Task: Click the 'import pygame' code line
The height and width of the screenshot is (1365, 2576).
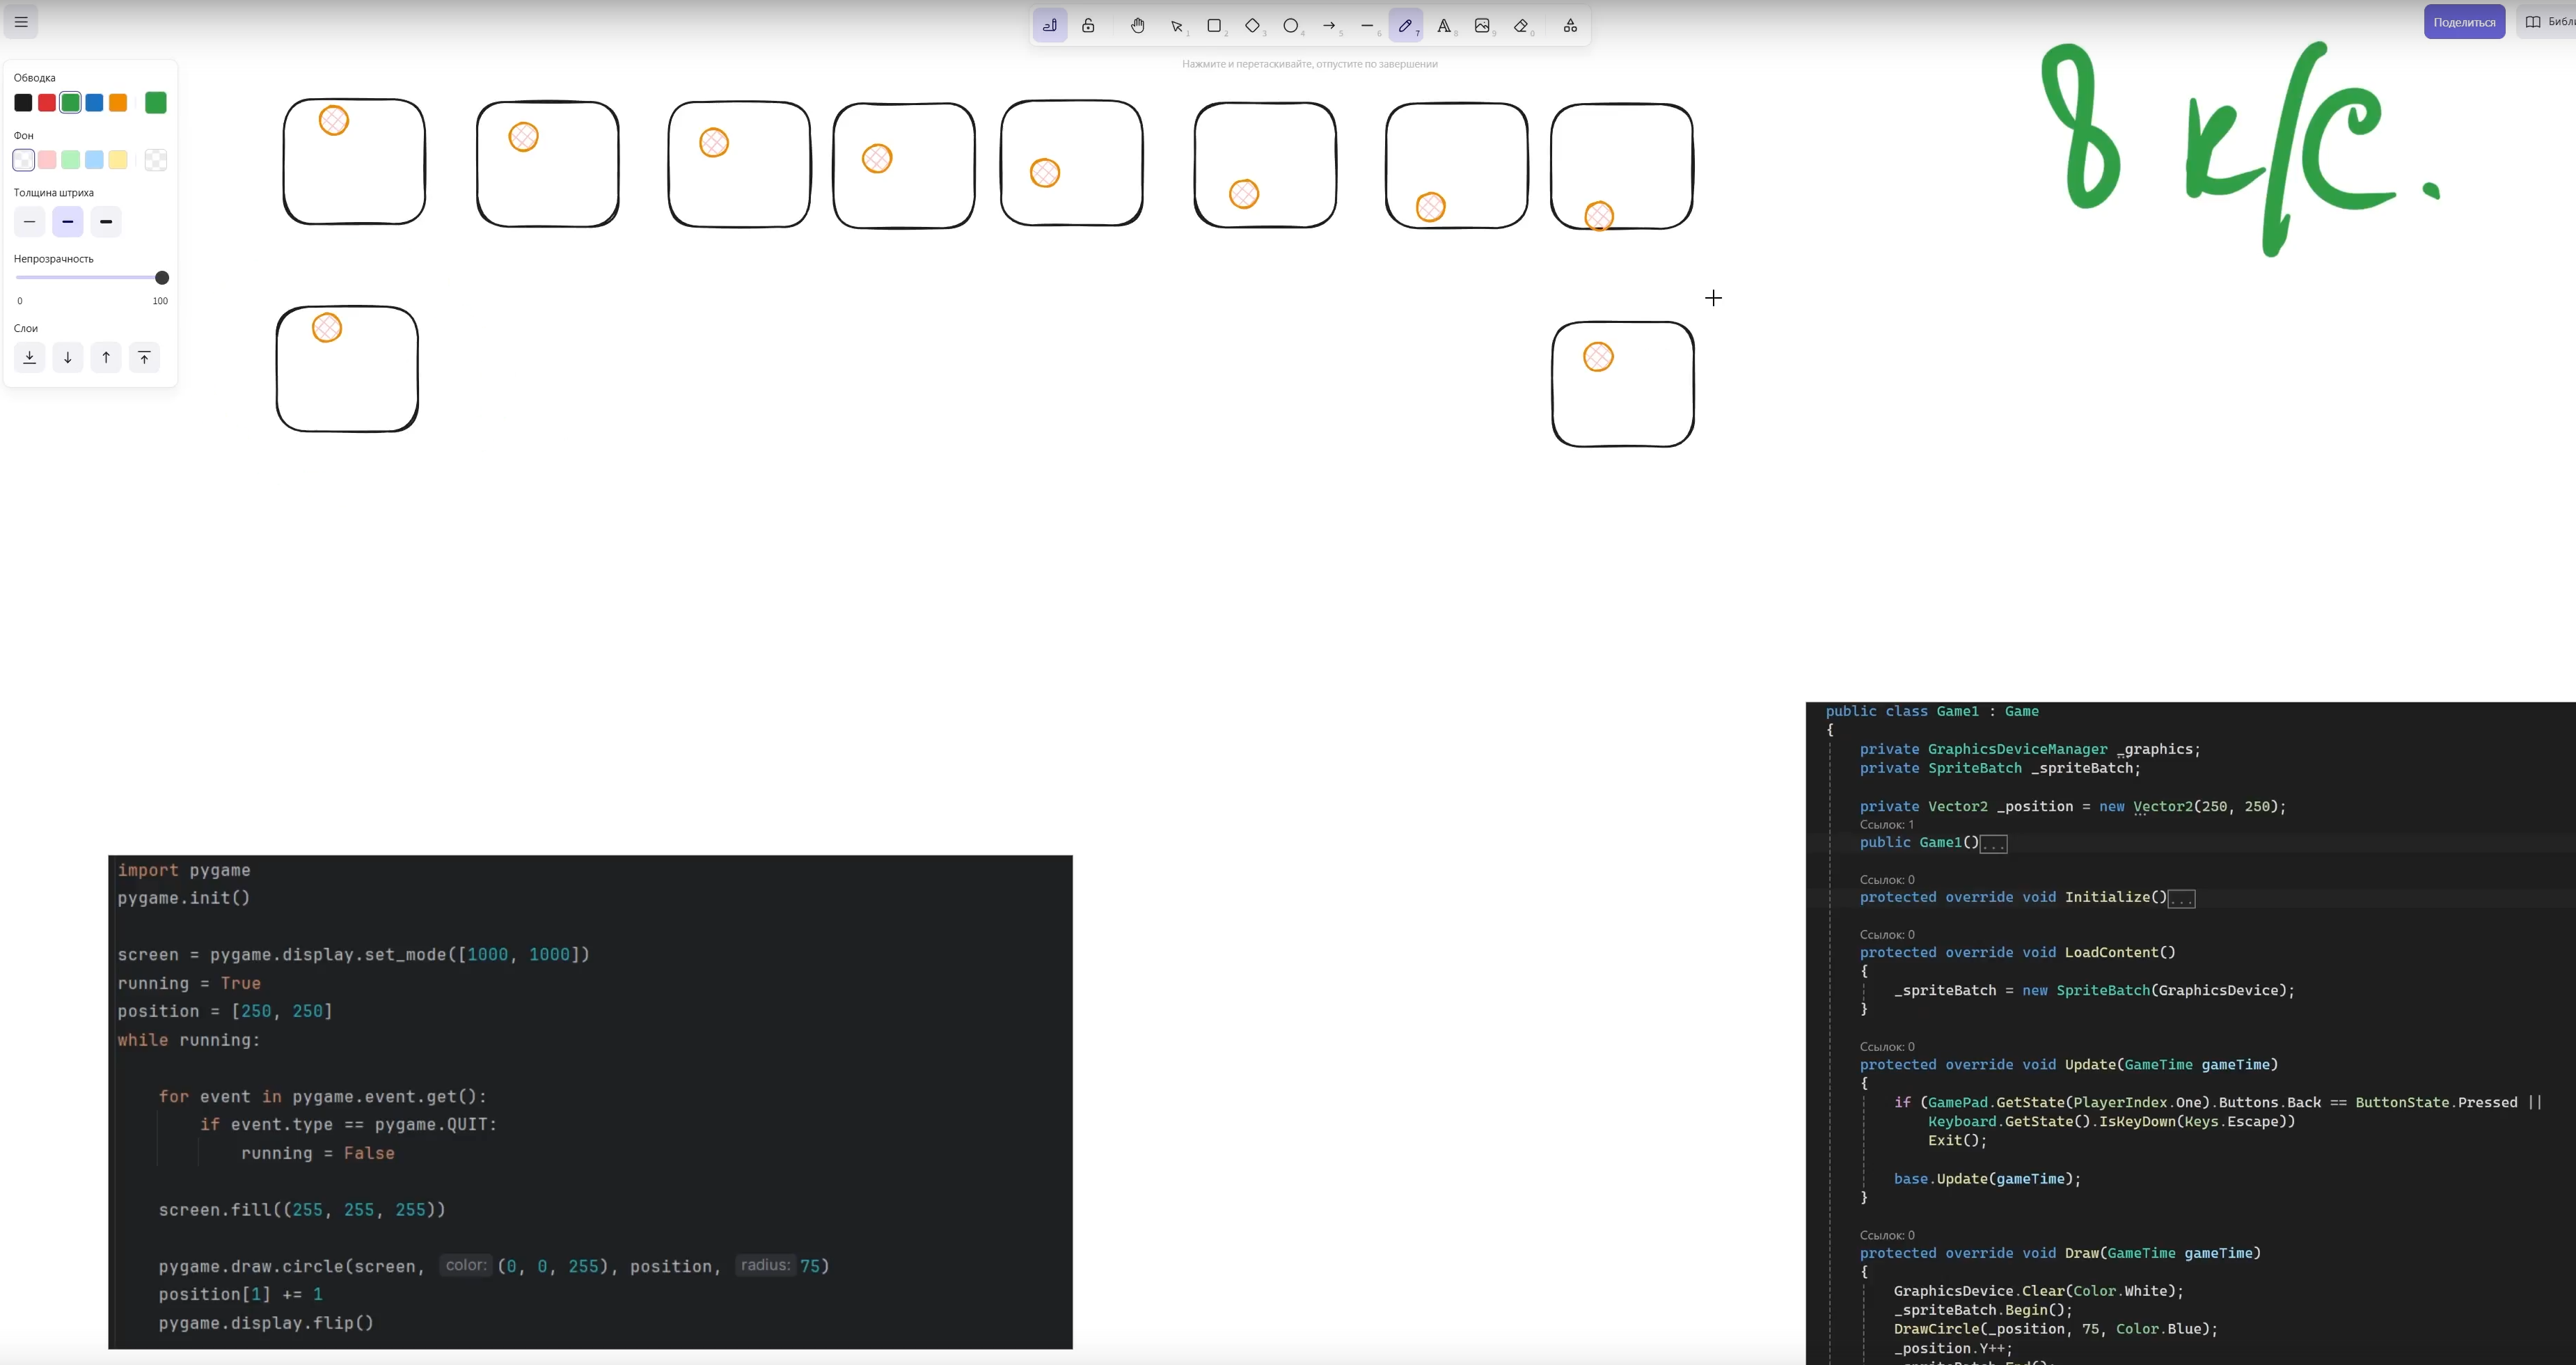Action: click(x=184, y=870)
